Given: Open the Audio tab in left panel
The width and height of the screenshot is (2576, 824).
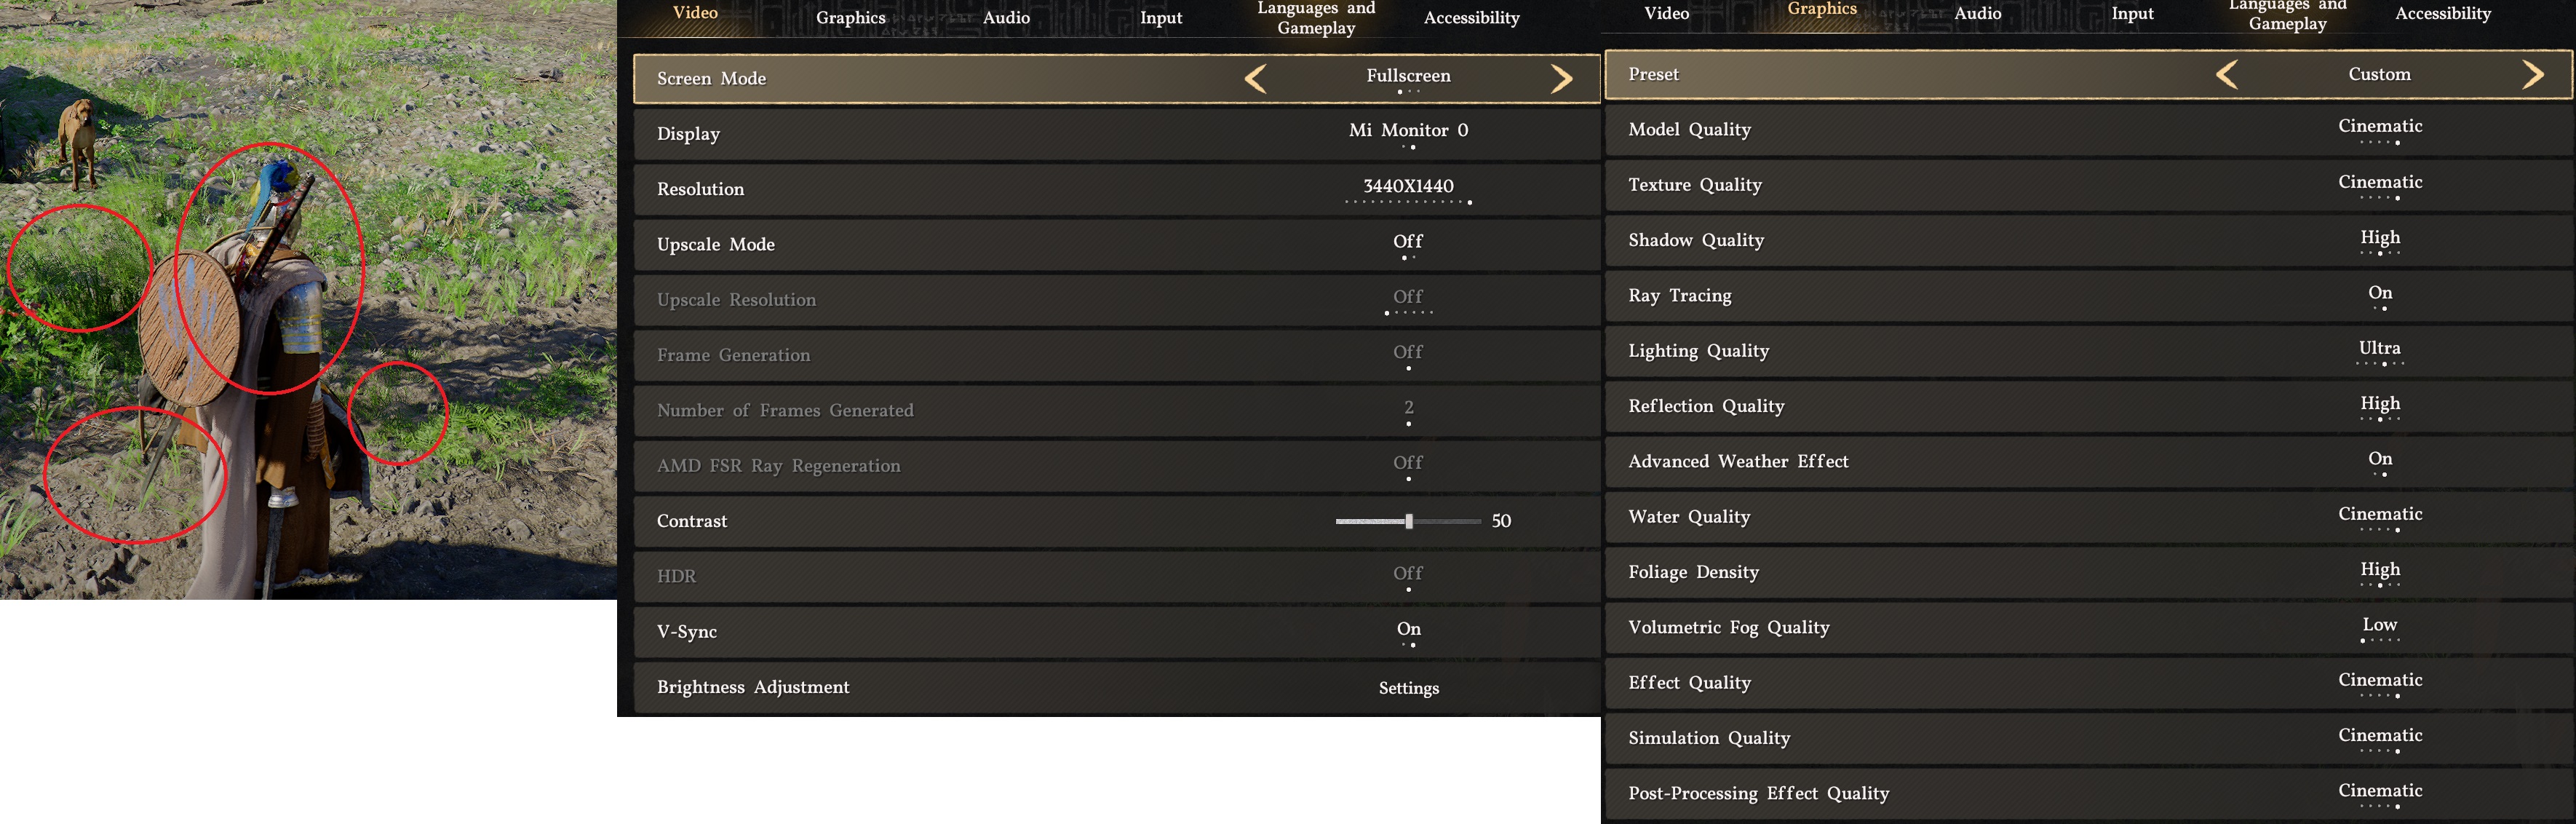Looking at the screenshot, I should tap(1006, 18).
